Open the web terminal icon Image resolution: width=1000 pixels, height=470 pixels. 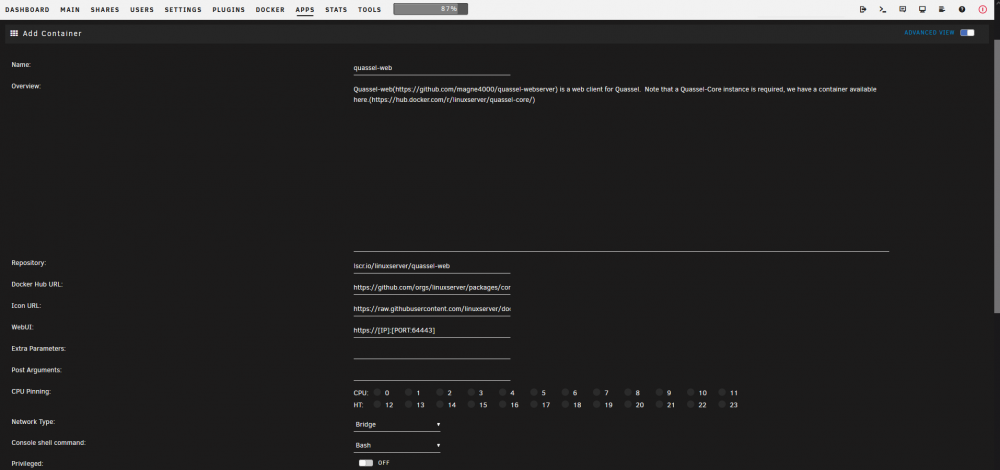(x=883, y=10)
